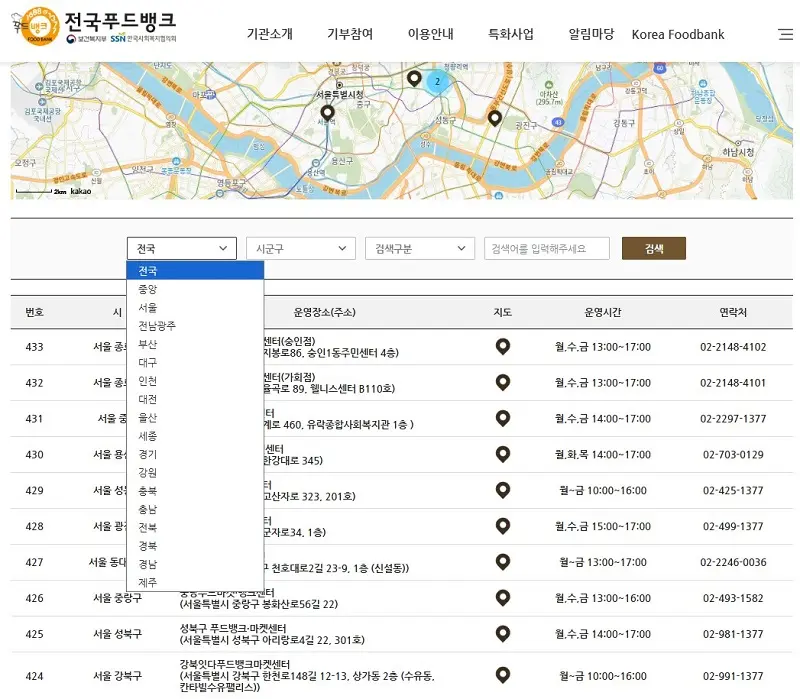Collapse the 전국 region dropdown
The height and width of the screenshot is (699, 800).
point(182,248)
